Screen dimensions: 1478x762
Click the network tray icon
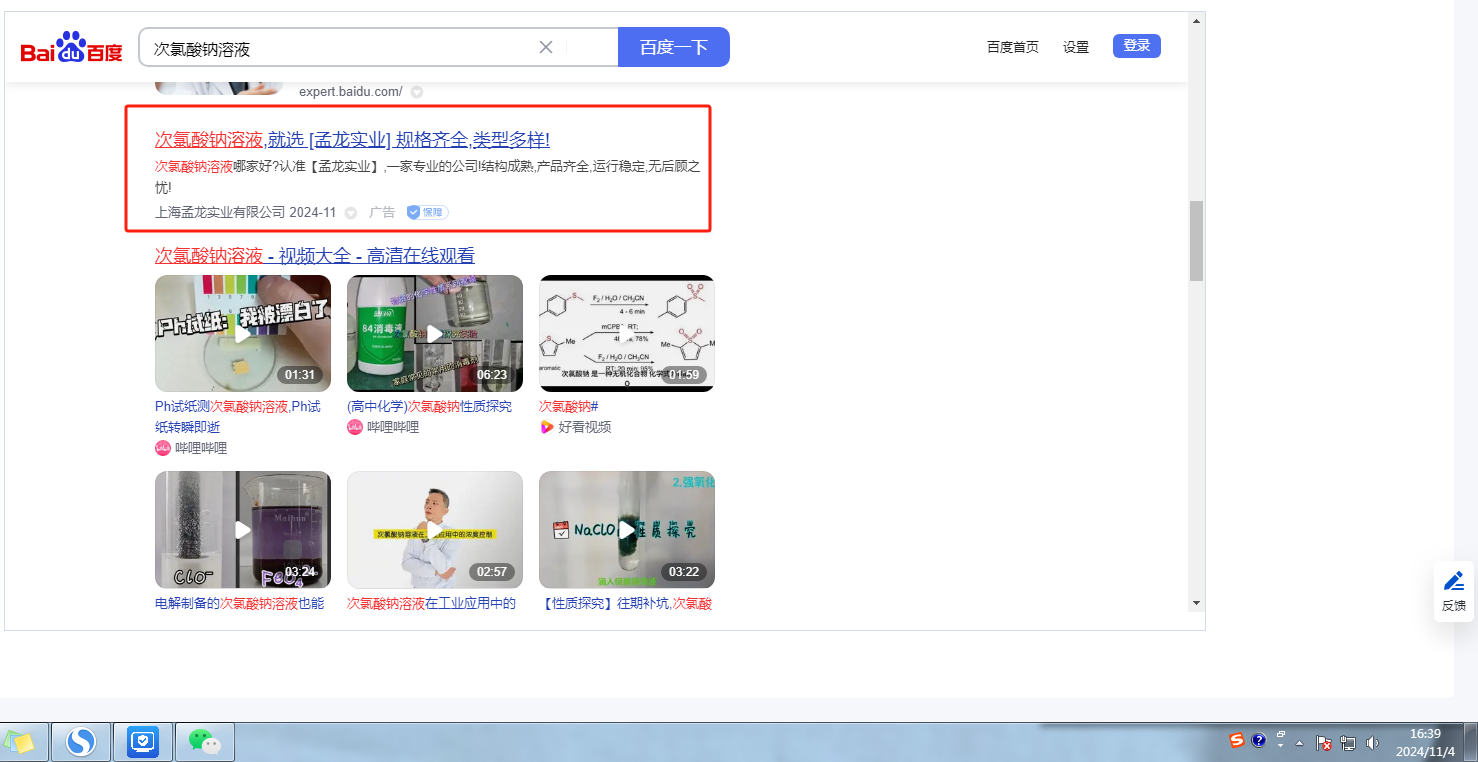click(1348, 743)
